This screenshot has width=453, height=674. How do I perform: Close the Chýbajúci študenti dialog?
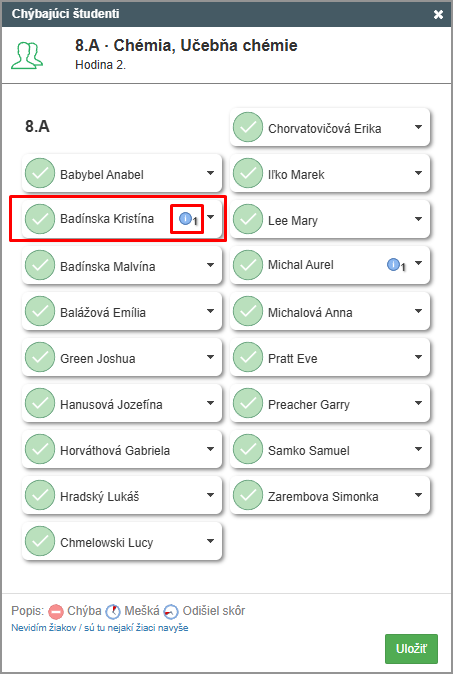click(x=438, y=14)
